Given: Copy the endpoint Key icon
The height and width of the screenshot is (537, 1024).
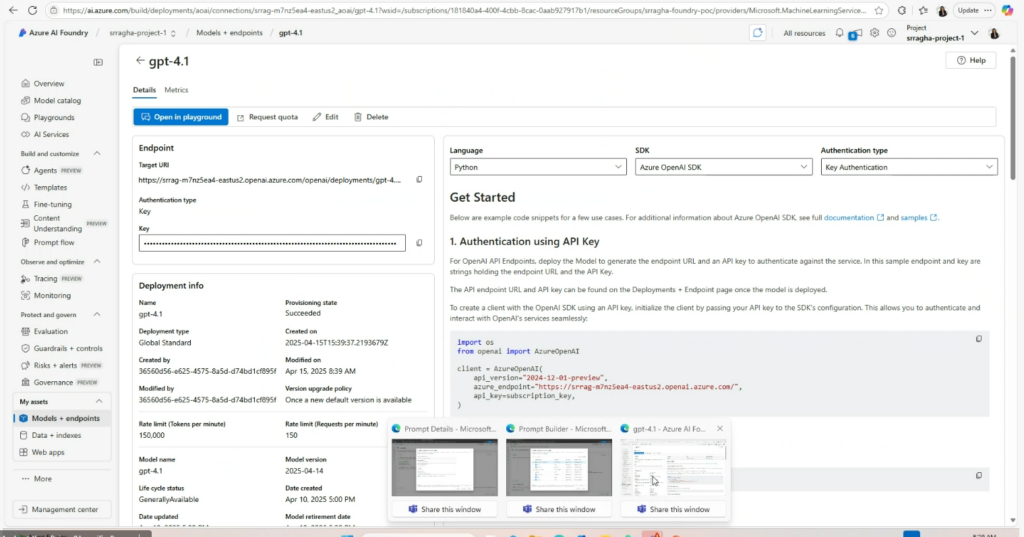Looking at the screenshot, I should click(x=419, y=243).
